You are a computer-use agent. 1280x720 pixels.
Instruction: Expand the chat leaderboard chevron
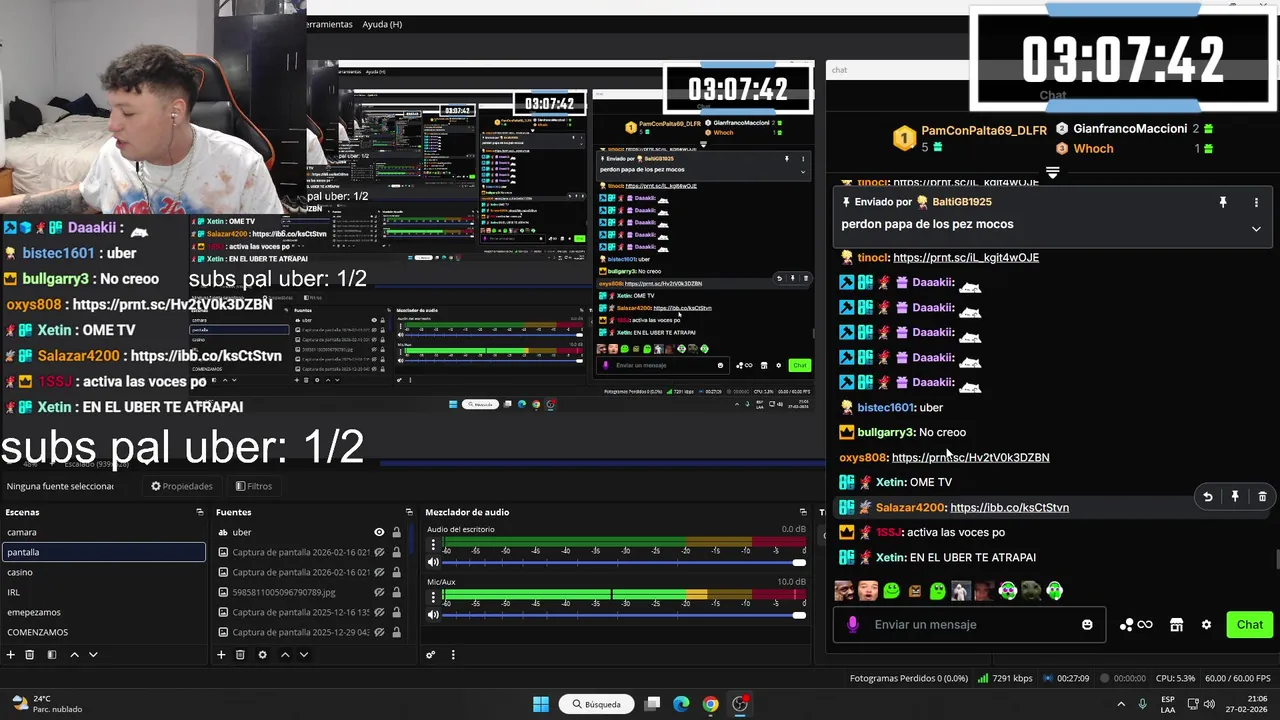(x=1052, y=173)
